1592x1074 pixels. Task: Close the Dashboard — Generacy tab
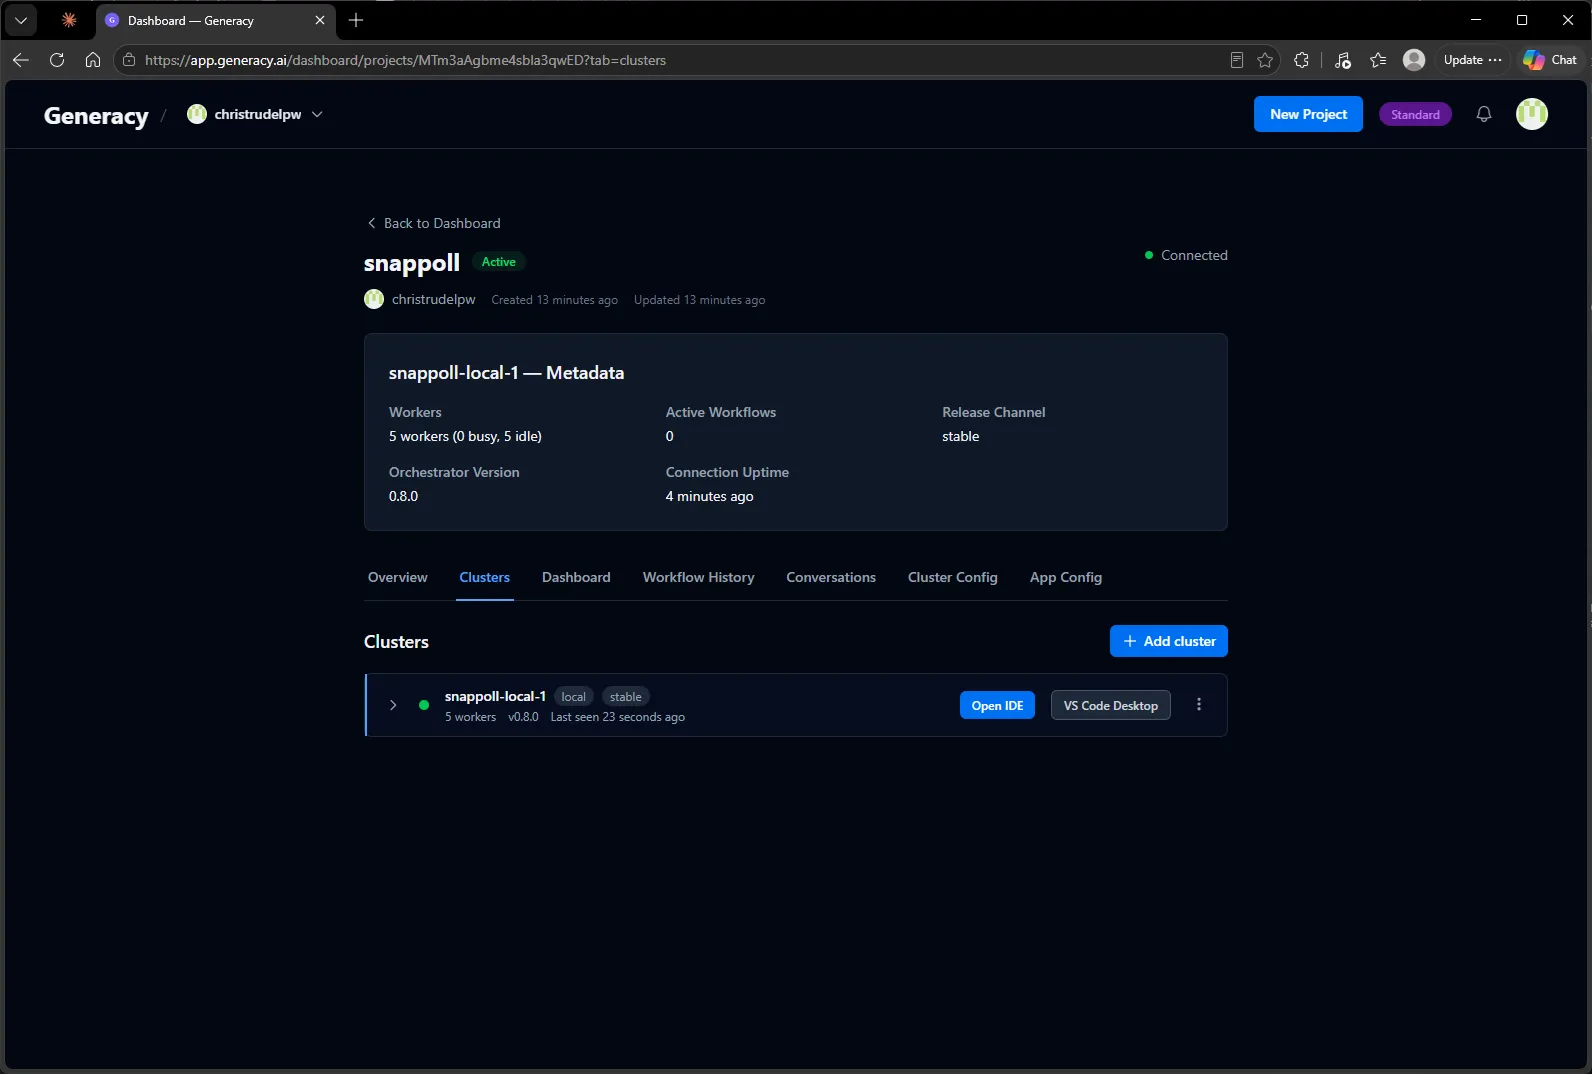point(320,20)
